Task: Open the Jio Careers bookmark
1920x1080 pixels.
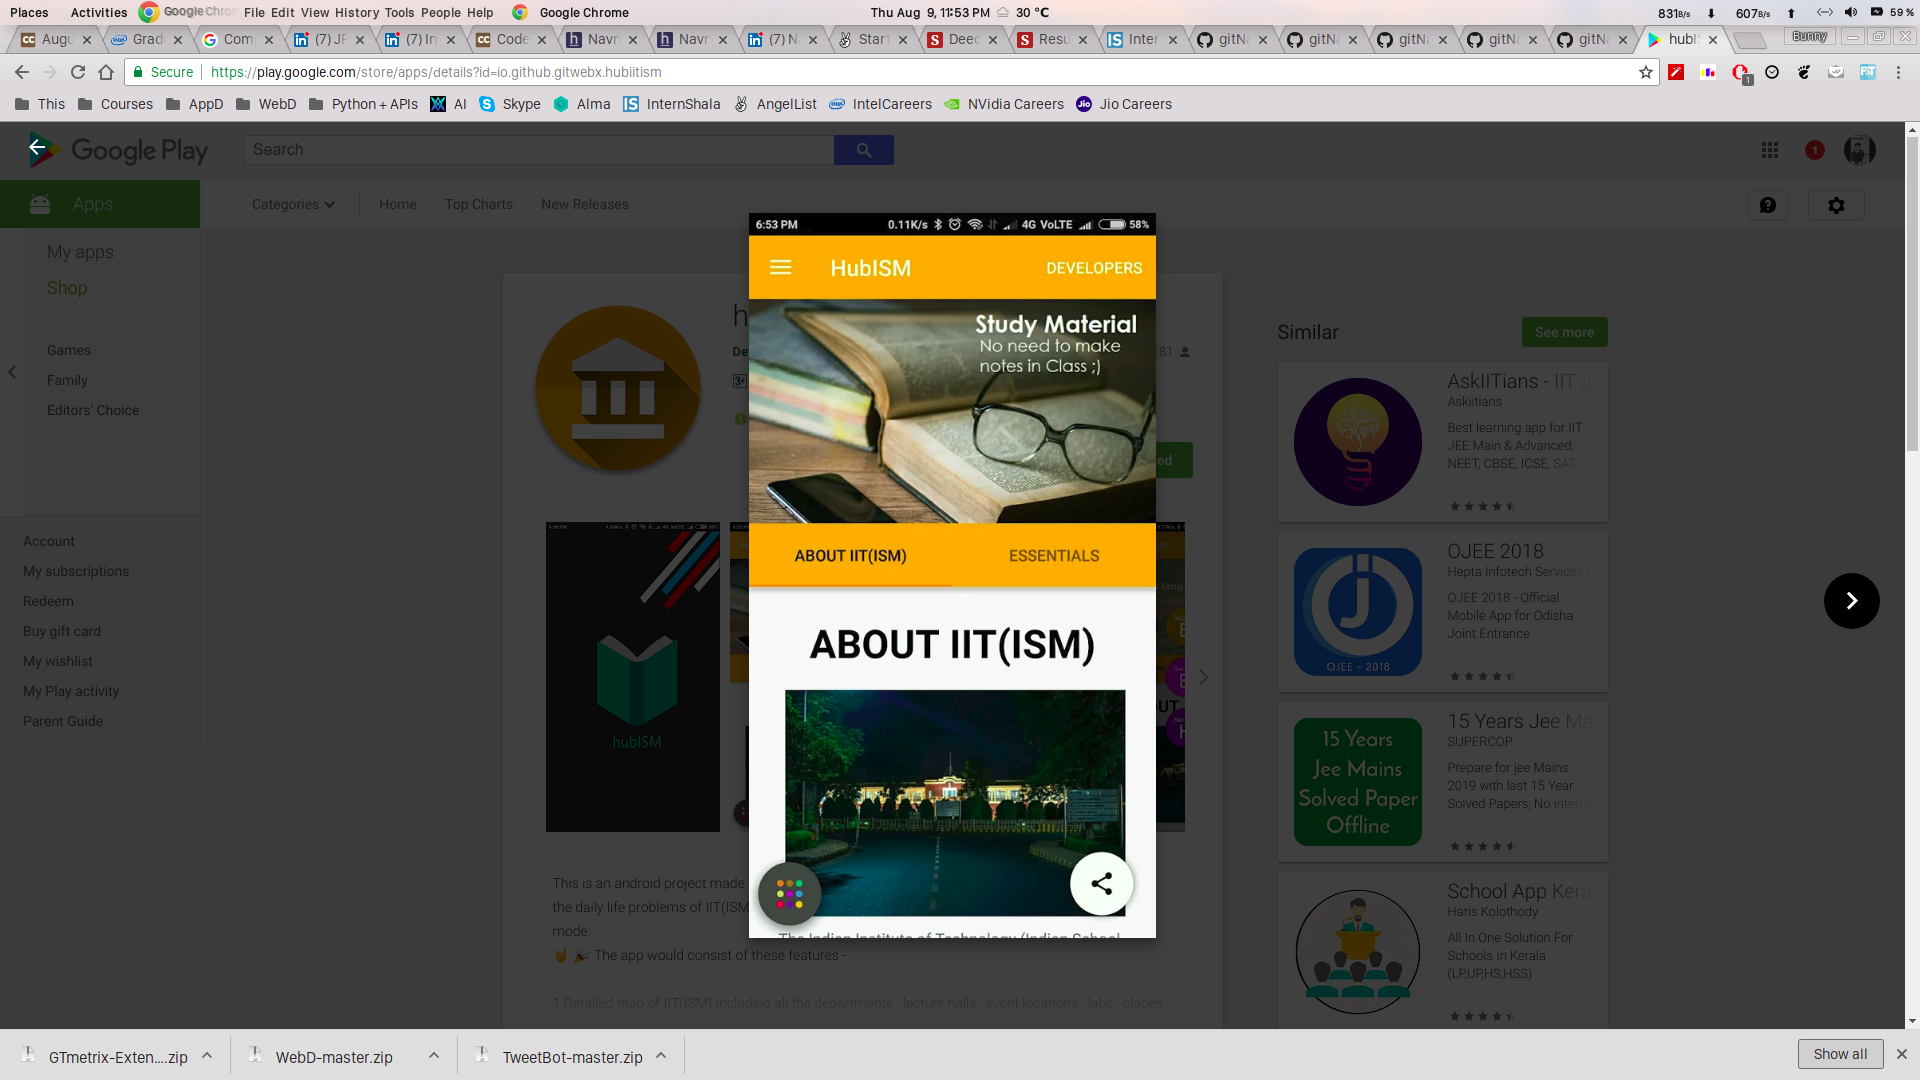Action: (x=1124, y=104)
